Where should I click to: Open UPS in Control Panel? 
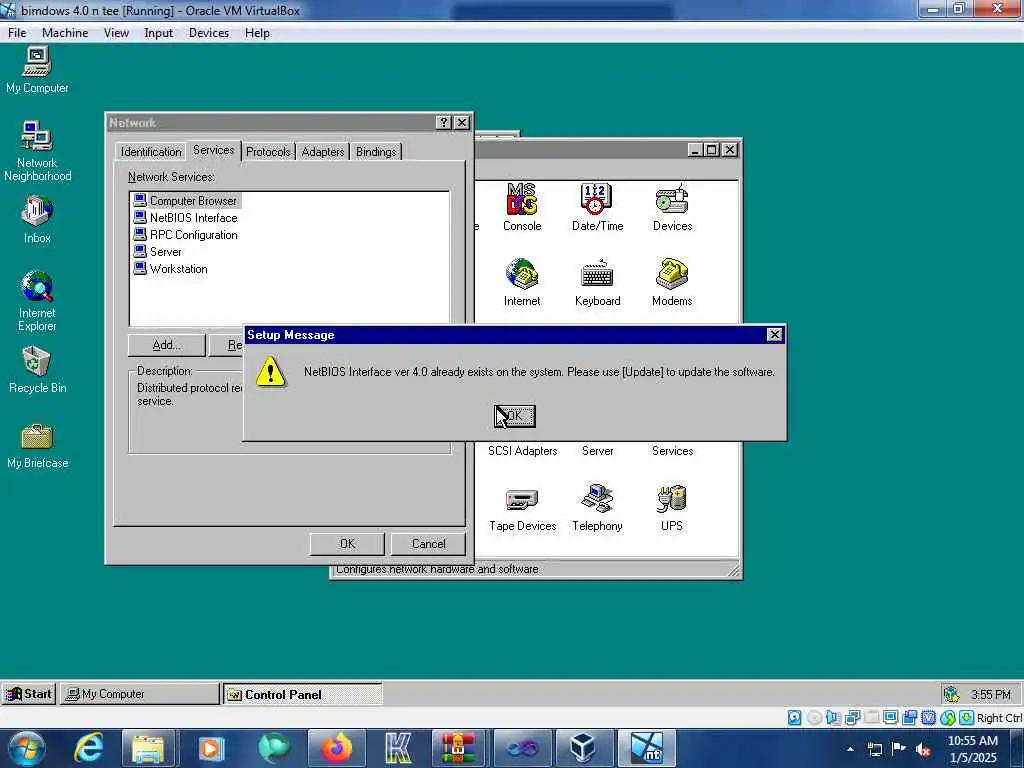671,508
